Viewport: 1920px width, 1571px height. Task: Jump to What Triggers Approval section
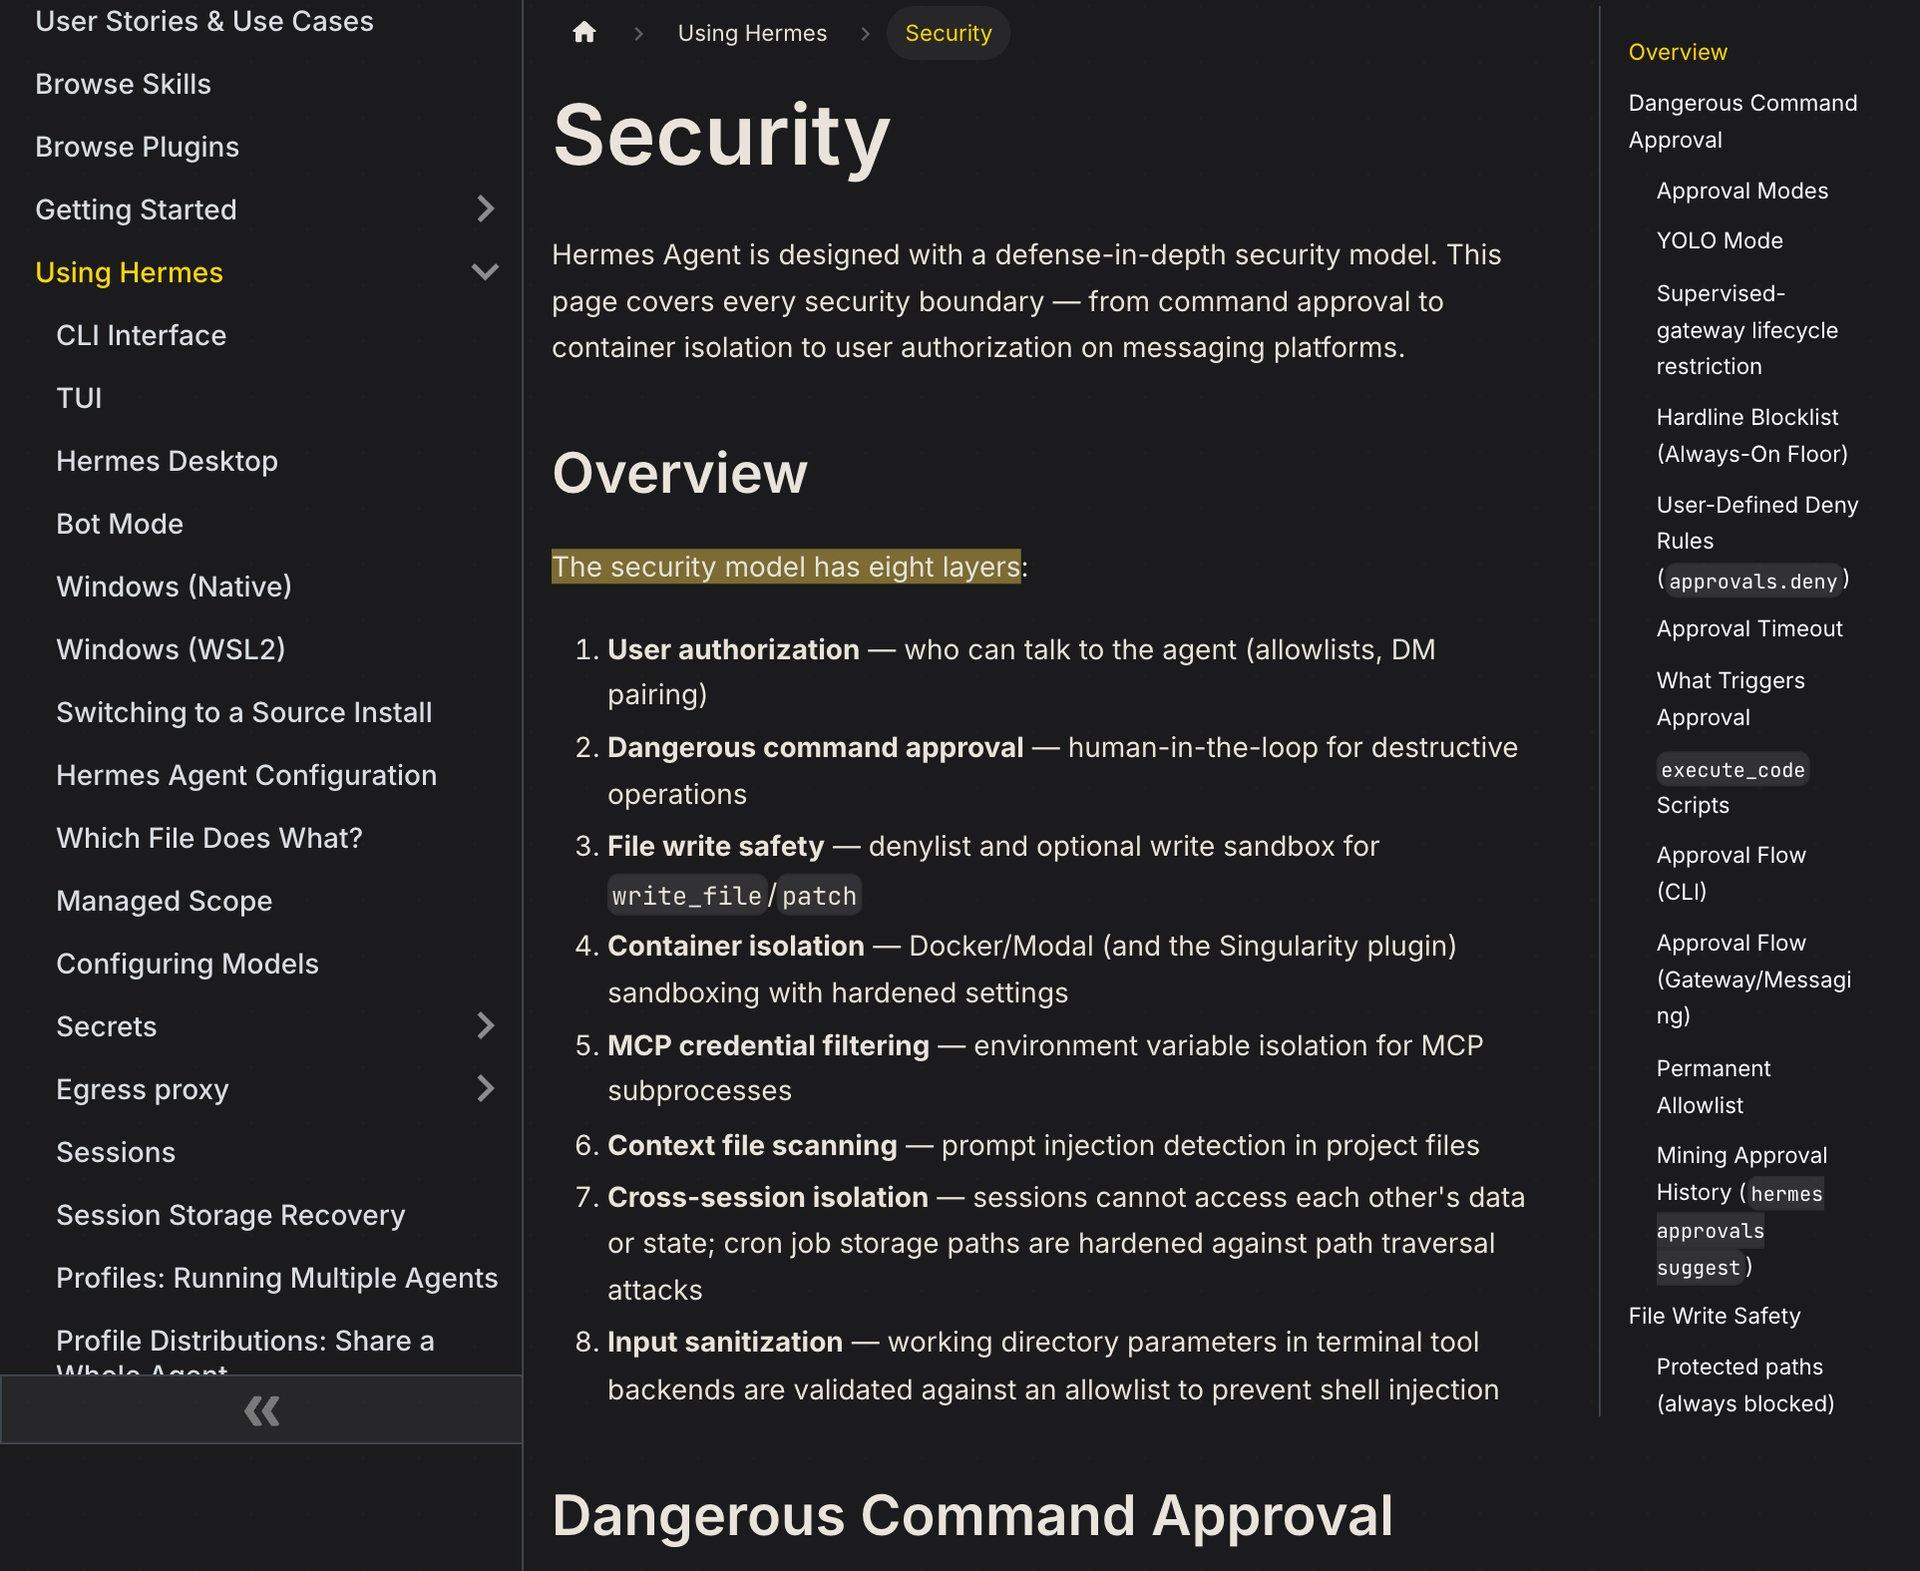(1730, 699)
